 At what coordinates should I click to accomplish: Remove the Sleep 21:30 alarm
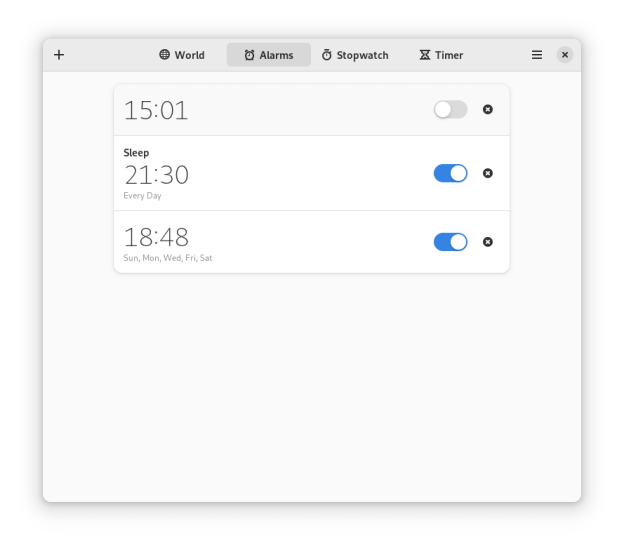pyautogui.click(x=488, y=173)
